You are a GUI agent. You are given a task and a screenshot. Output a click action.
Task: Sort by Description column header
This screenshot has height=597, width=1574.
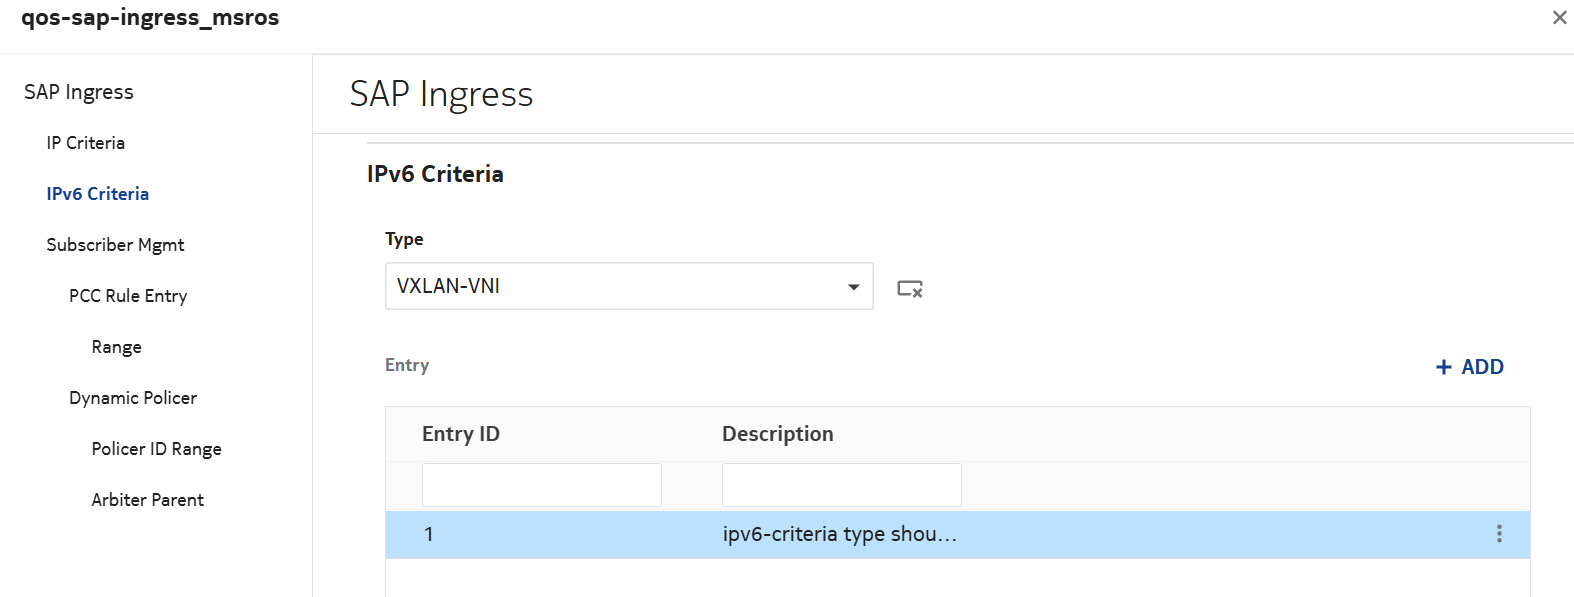777,434
